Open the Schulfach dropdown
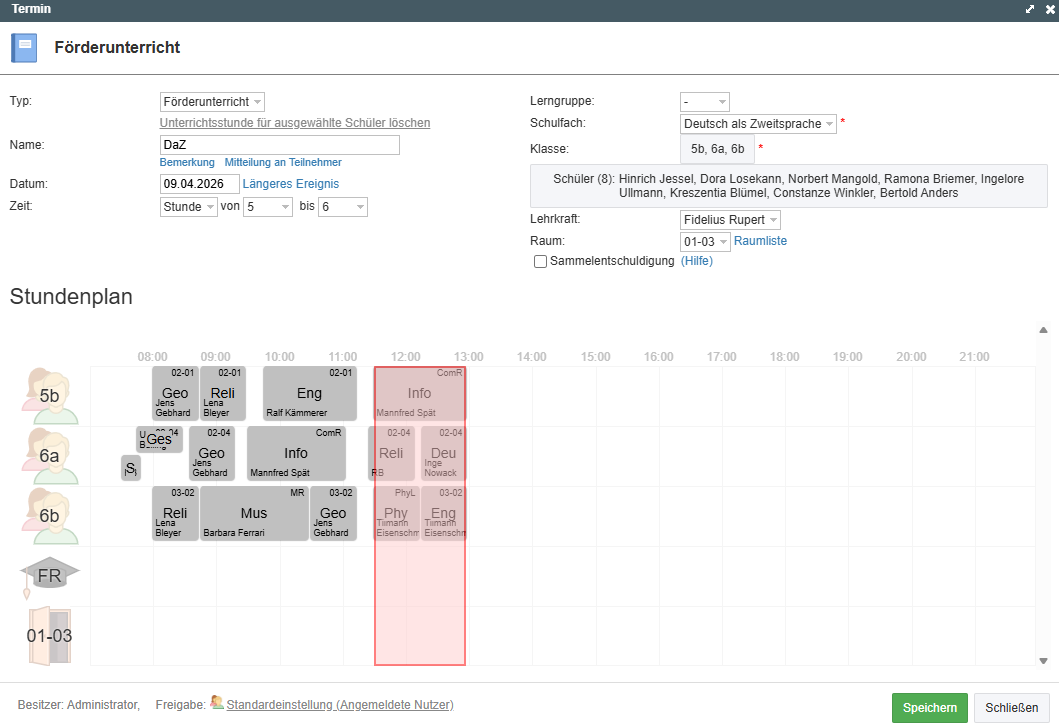1059x727 pixels. tap(757, 124)
